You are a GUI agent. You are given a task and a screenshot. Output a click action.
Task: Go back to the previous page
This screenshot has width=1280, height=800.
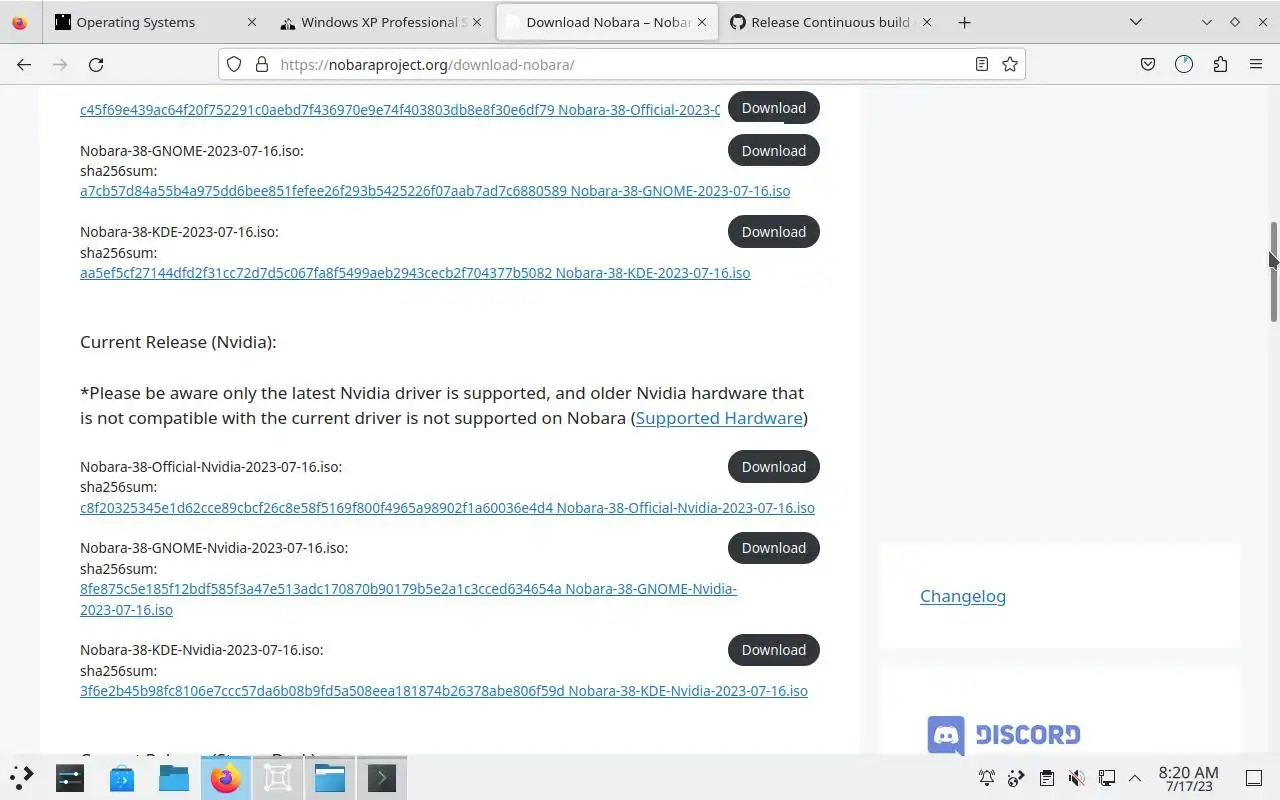click(24, 64)
